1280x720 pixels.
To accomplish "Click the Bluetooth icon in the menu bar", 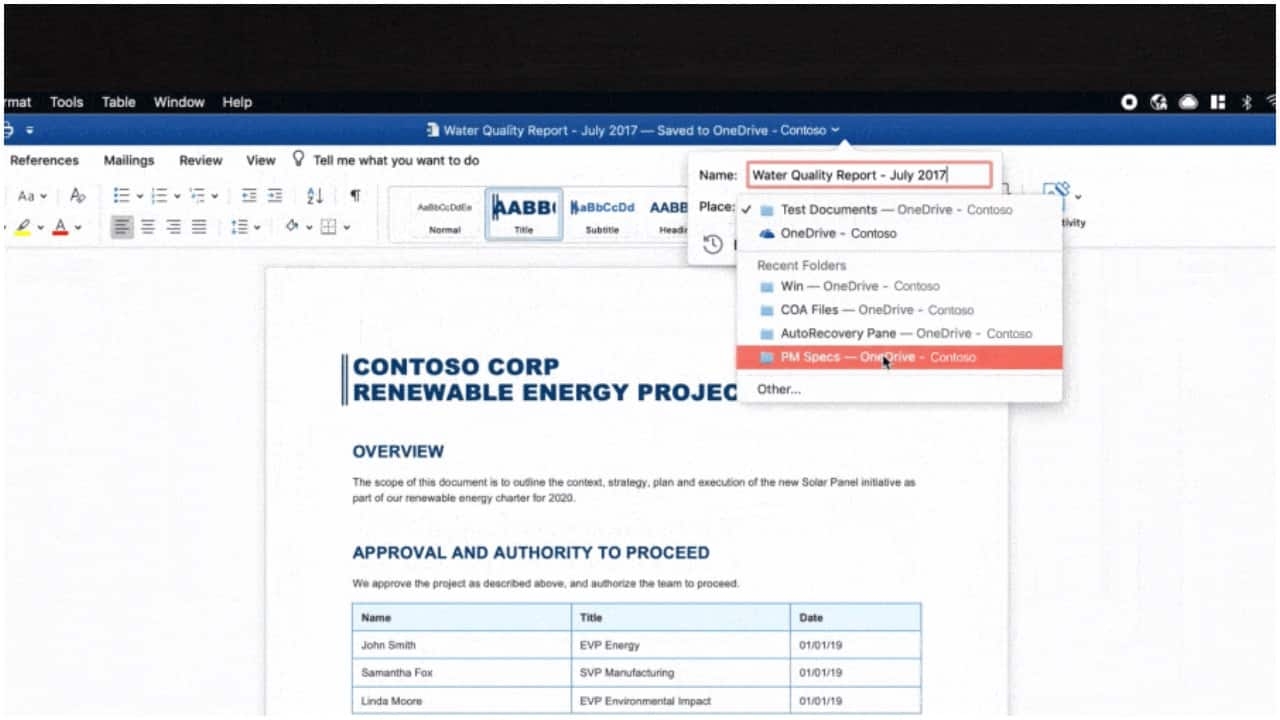I will point(1246,102).
